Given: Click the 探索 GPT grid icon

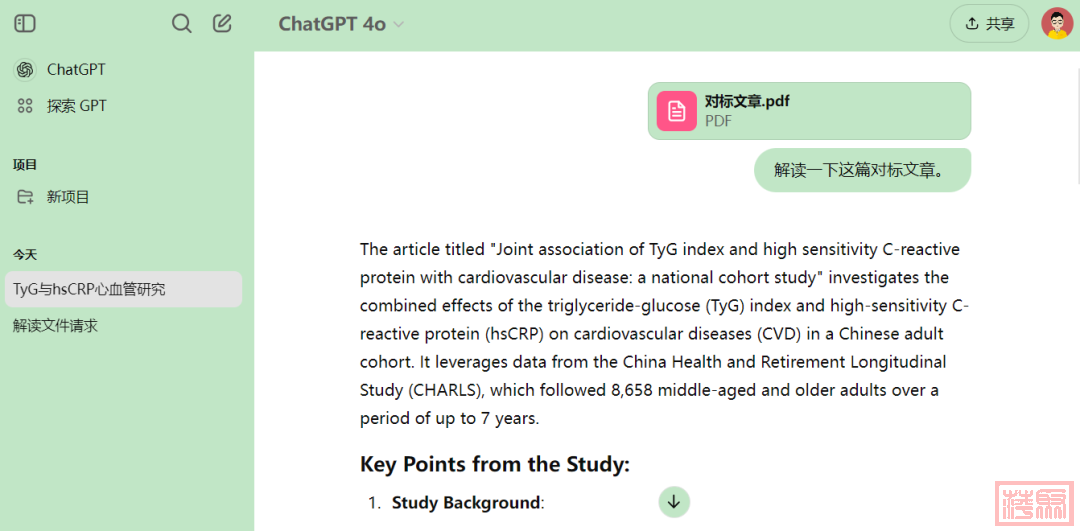Looking at the screenshot, I should 25,106.
